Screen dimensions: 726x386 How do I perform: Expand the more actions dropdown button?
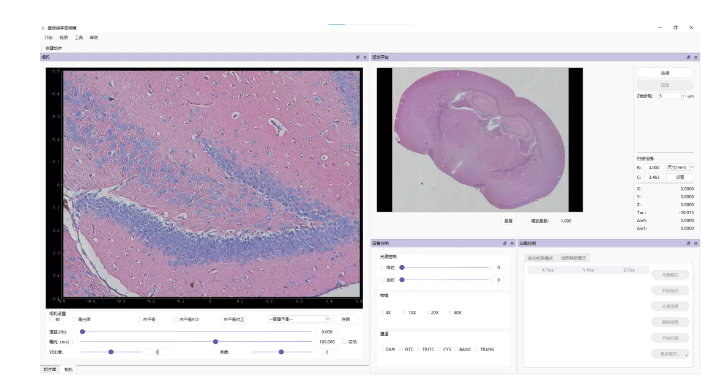point(670,354)
